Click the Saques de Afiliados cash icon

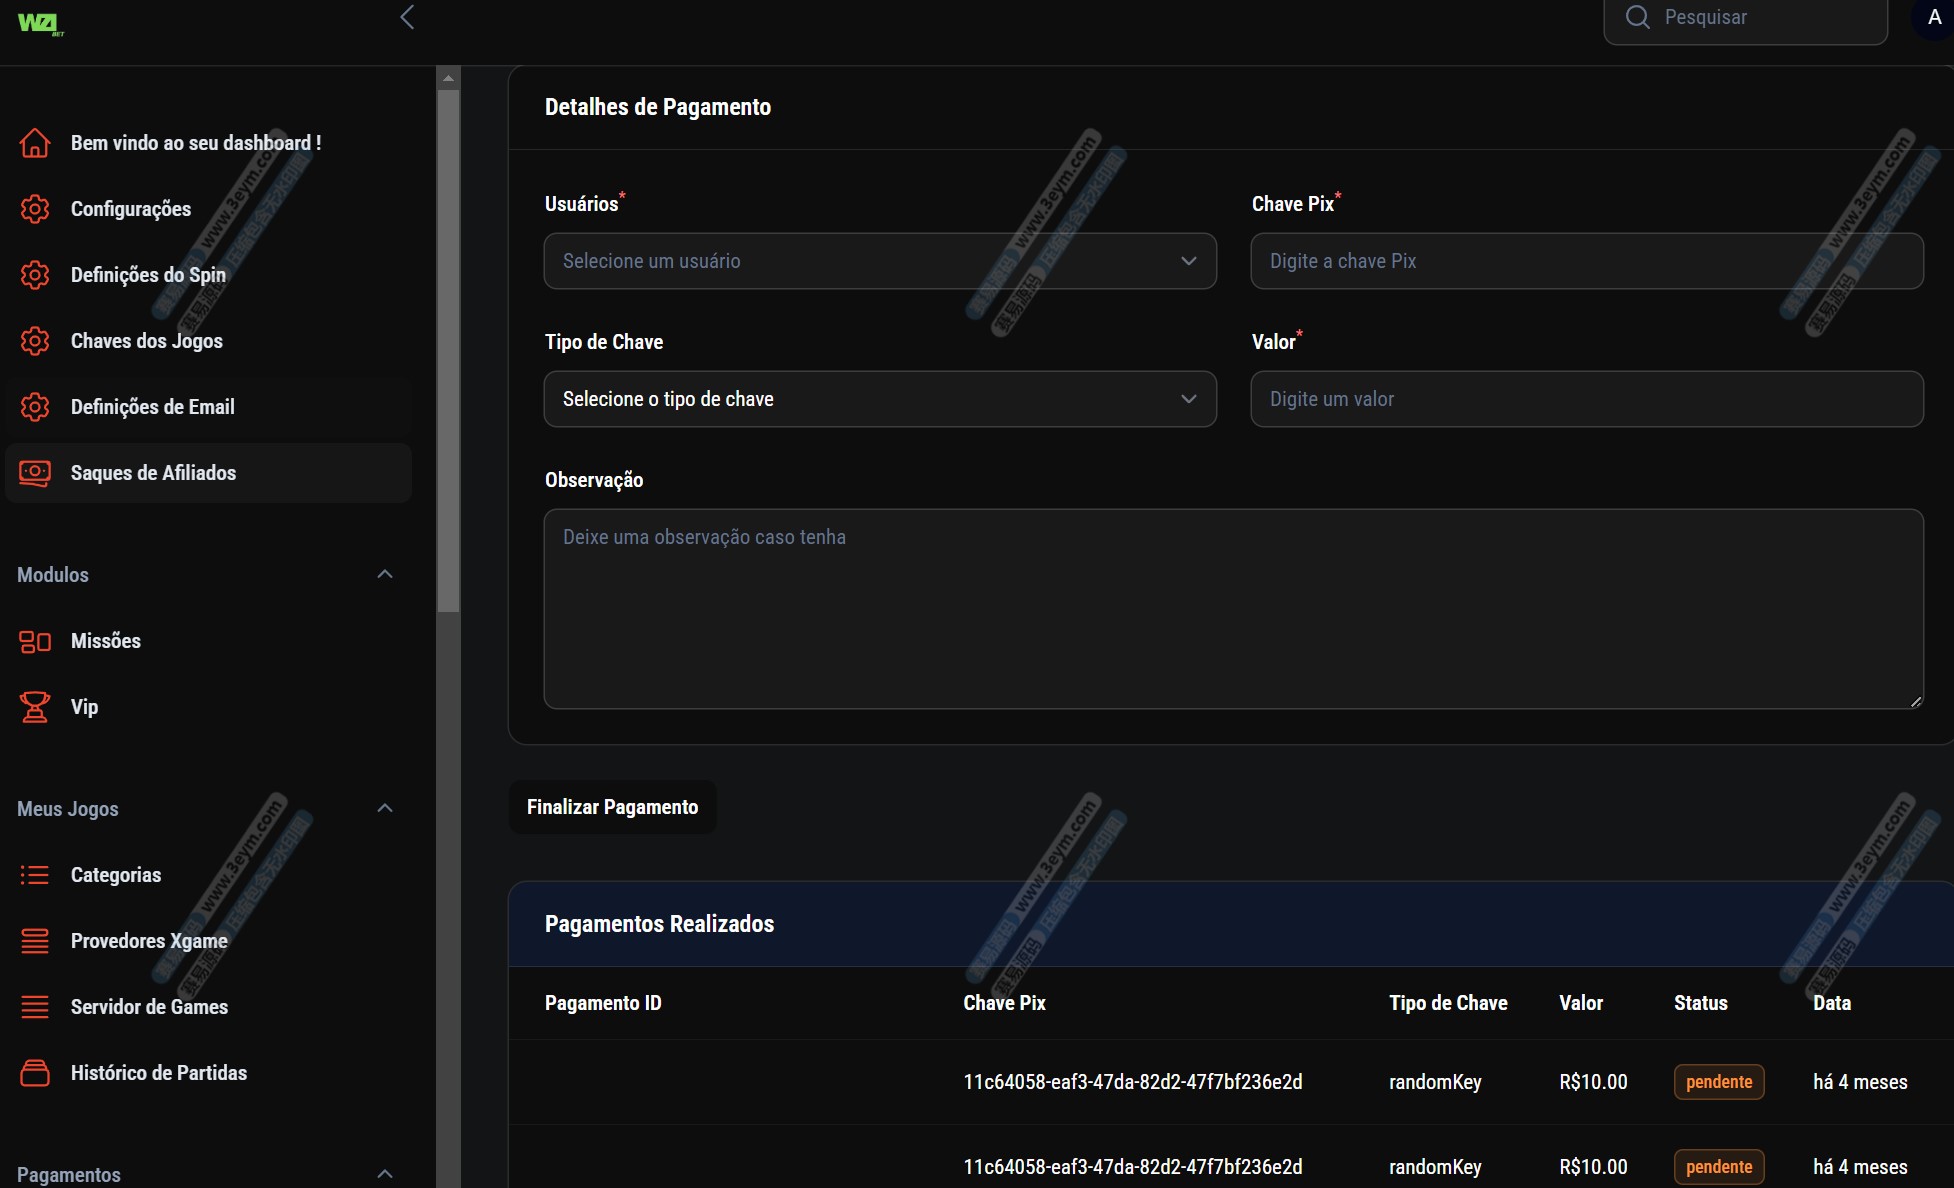pos(35,473)
